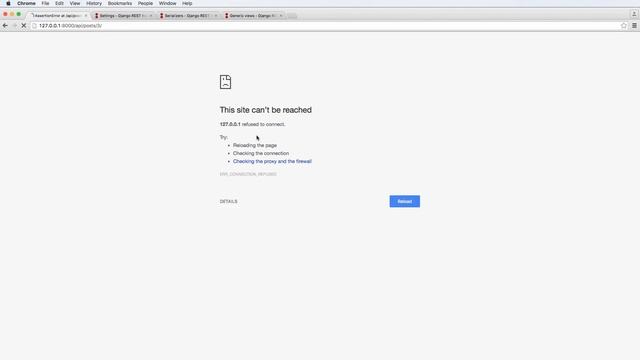Close the Generic views tab

coord(281,16)
